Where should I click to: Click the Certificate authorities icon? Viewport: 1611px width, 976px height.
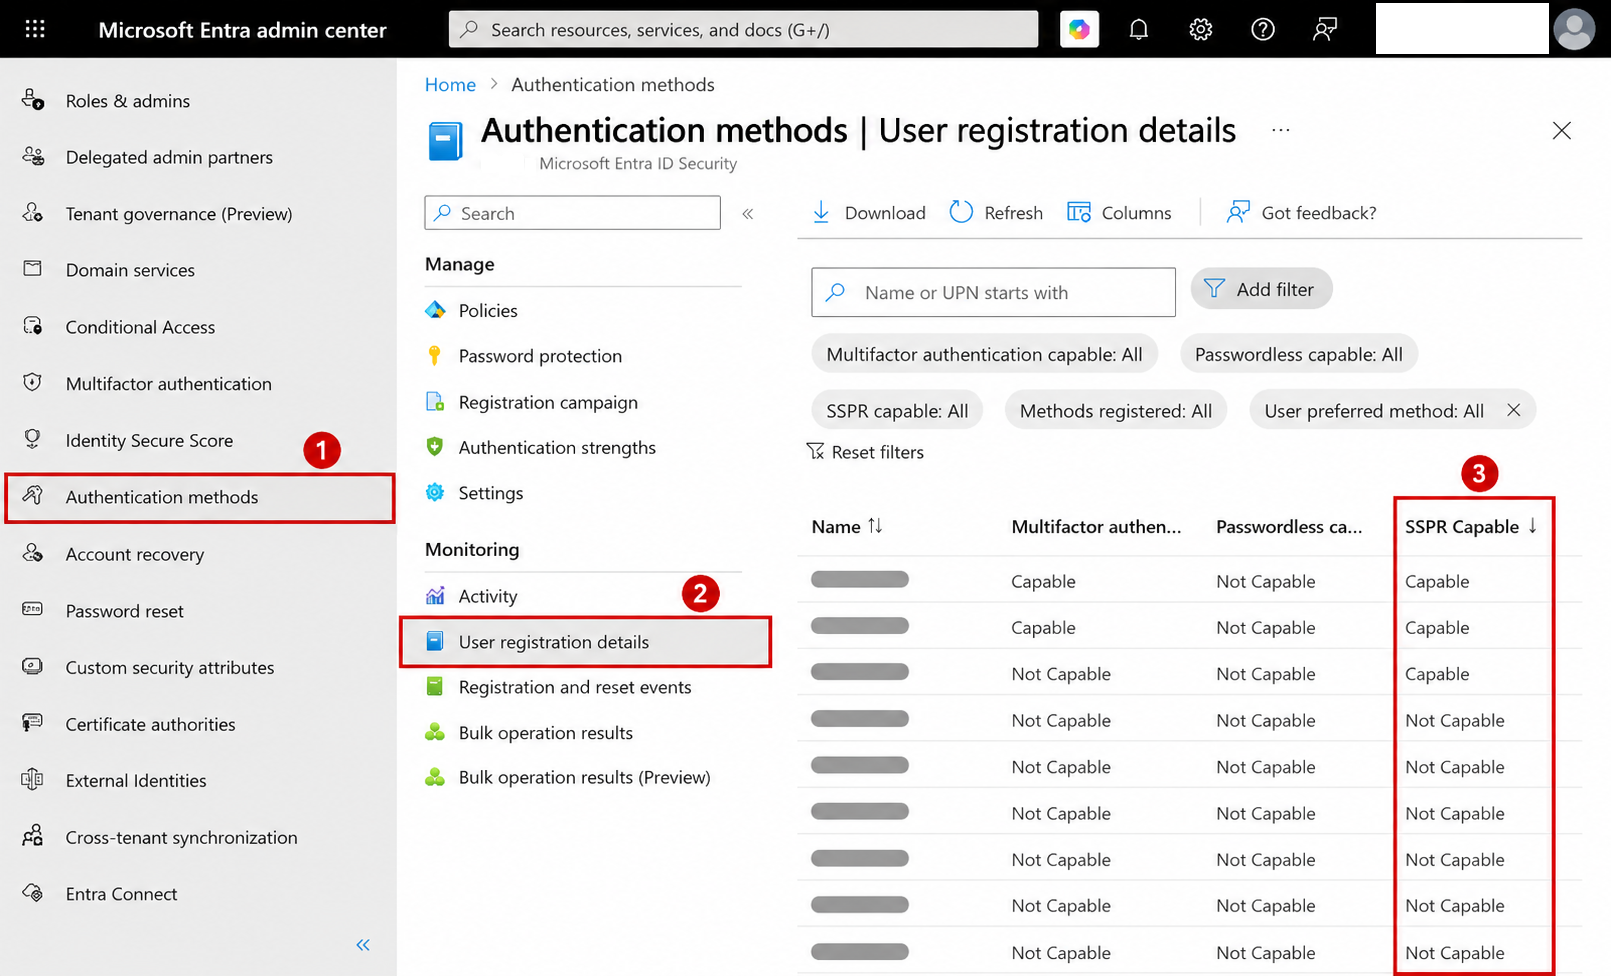tap(33, 723)
